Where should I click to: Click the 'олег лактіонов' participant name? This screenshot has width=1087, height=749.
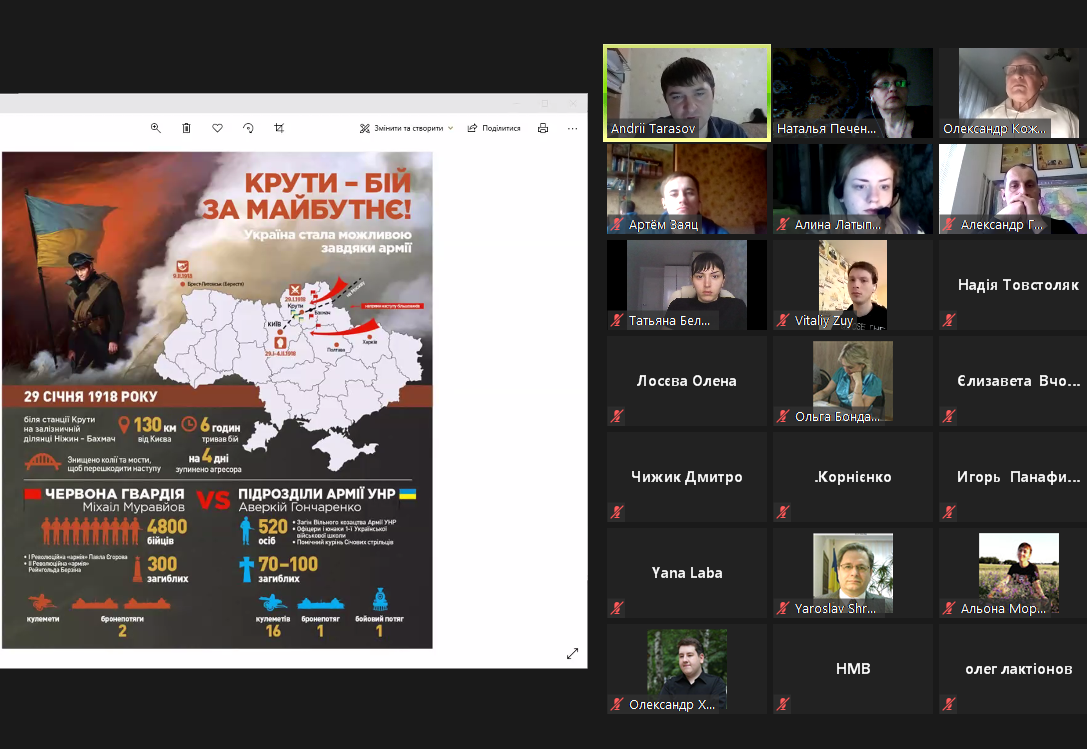[x=1018, y=668]
